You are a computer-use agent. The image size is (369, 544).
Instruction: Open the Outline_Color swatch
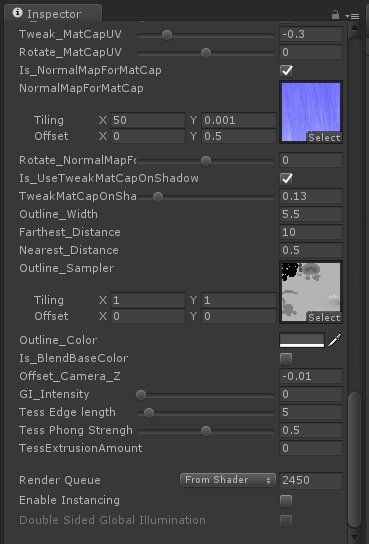[302, 340]
